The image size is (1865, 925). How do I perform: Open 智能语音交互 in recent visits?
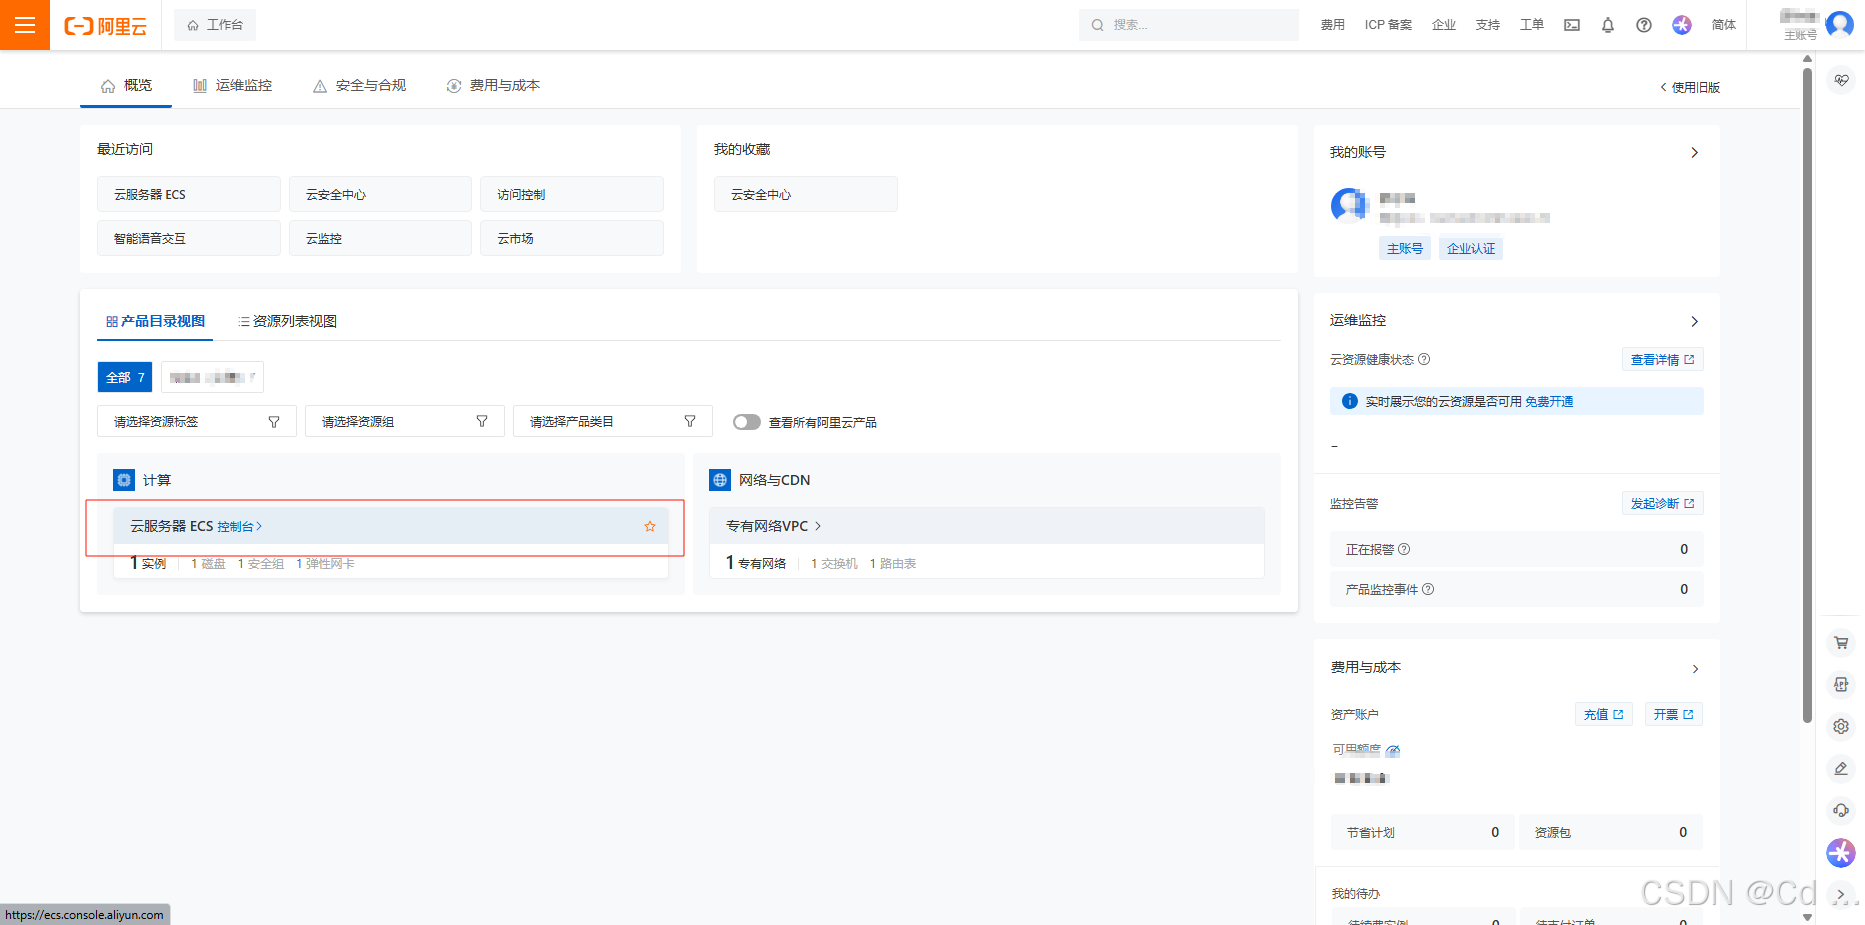coord(189,238)
